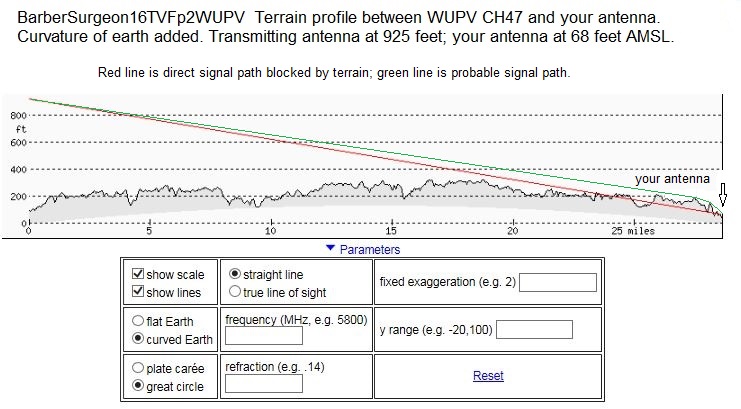
Task: Click the 20 mile mark on distance axis
Action: coord(512,231)
